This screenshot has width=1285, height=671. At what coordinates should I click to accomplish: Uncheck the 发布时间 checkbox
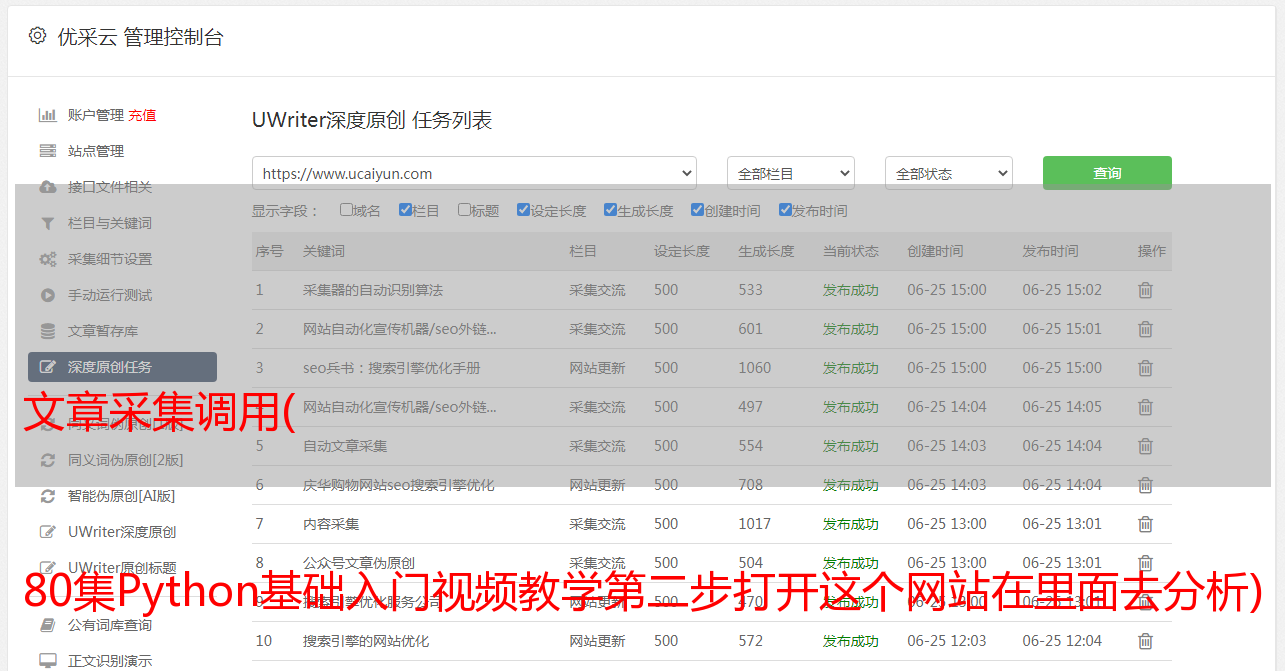785,210
